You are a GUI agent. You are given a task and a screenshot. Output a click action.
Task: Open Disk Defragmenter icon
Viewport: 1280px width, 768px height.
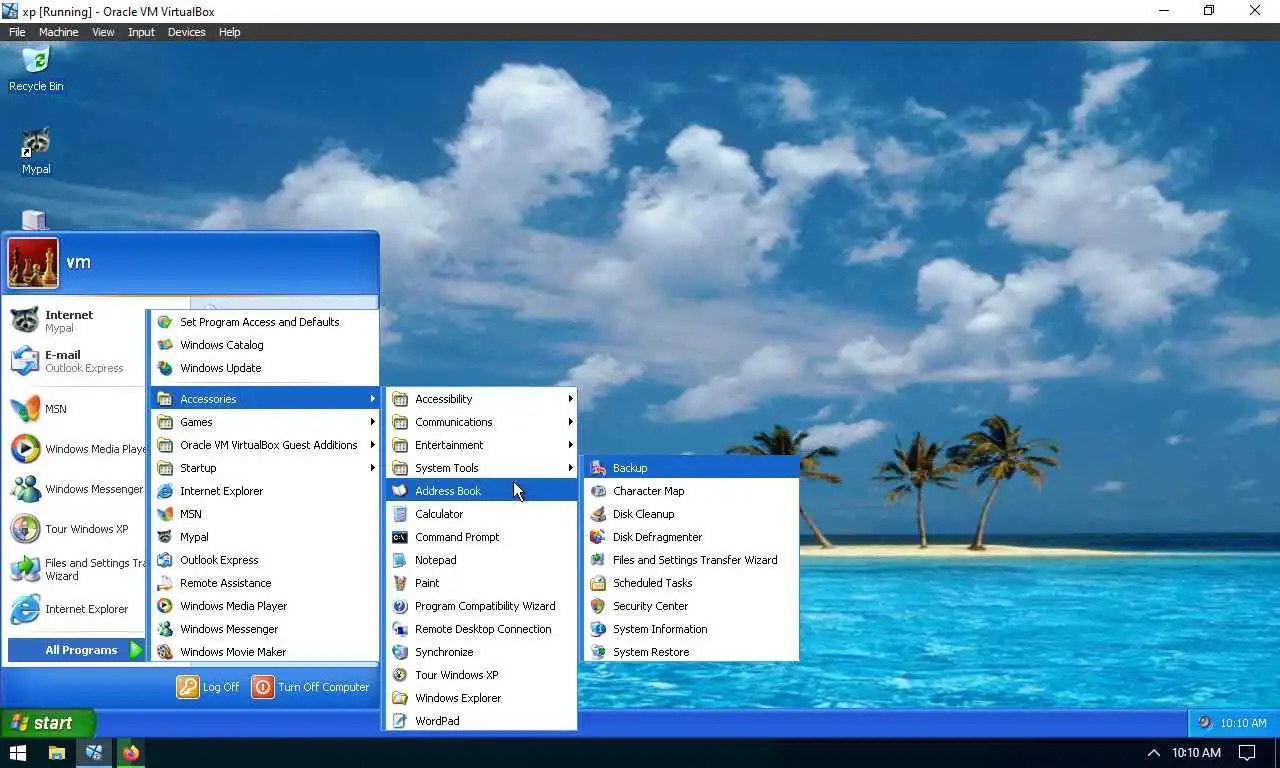point(598,537)
